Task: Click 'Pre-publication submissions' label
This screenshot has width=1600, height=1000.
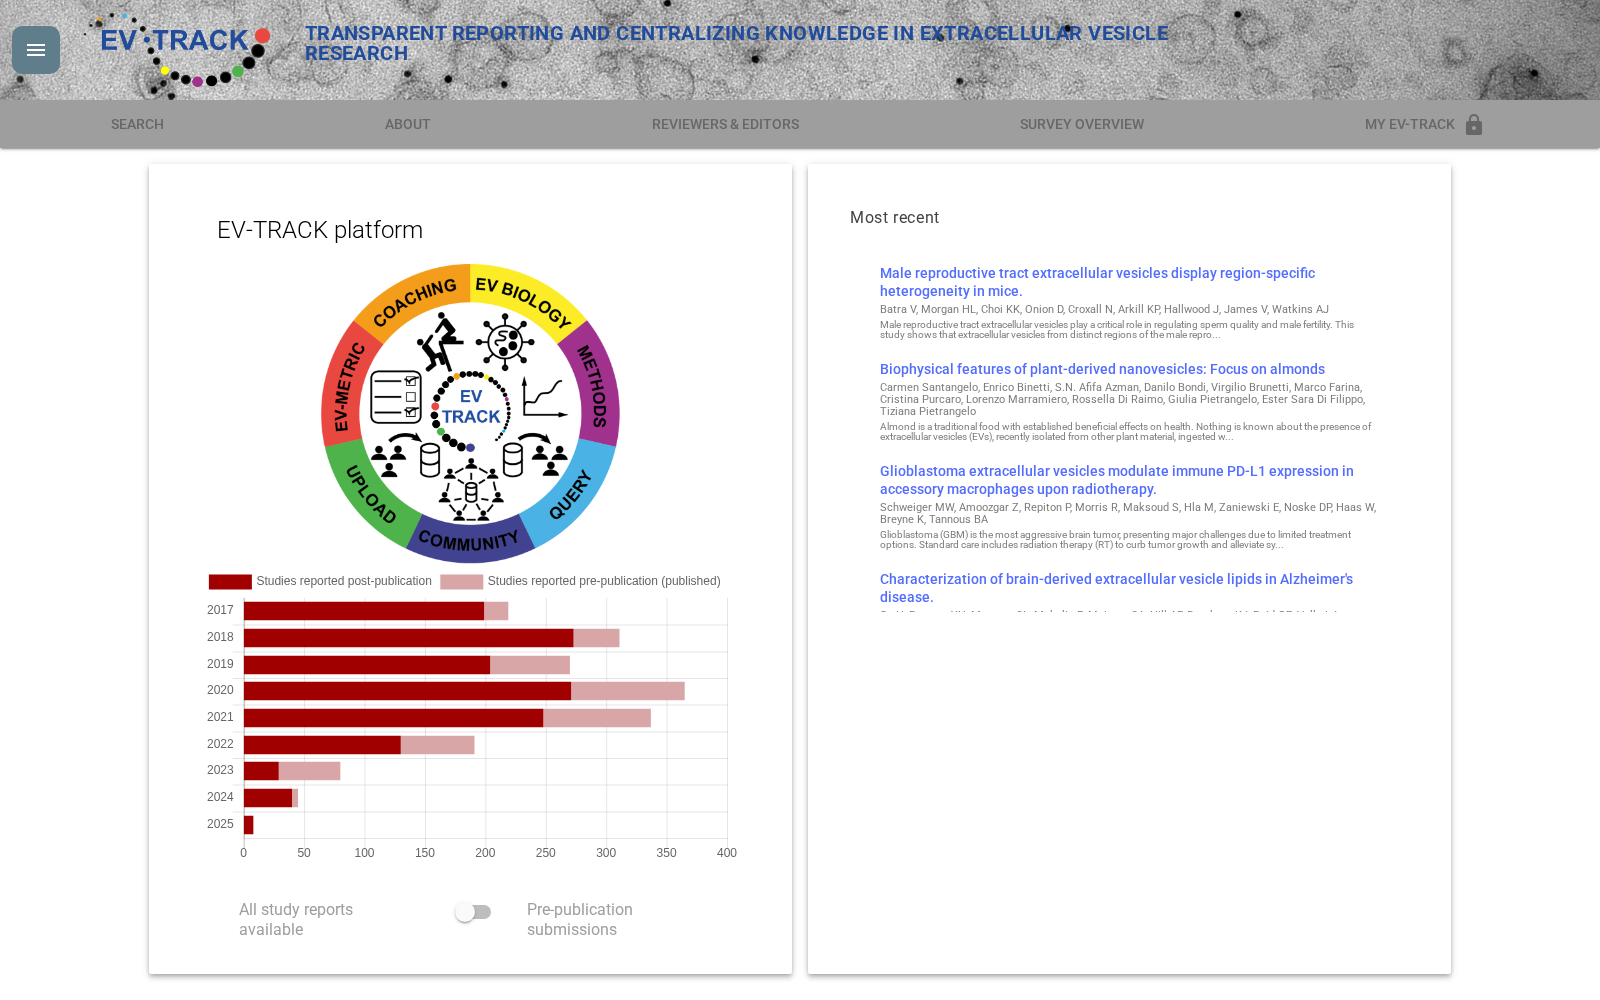Action: pyautogui.click(x=580, y=920)
